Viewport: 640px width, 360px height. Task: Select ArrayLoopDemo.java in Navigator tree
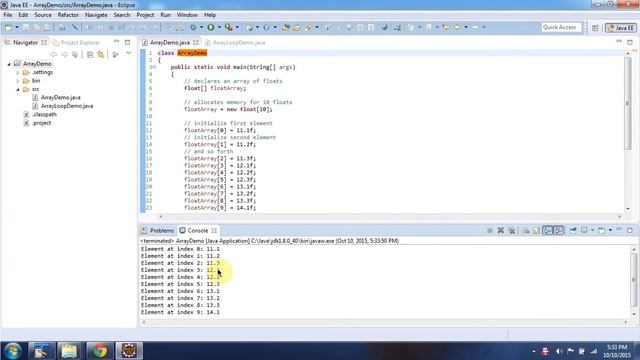[67, 106]
